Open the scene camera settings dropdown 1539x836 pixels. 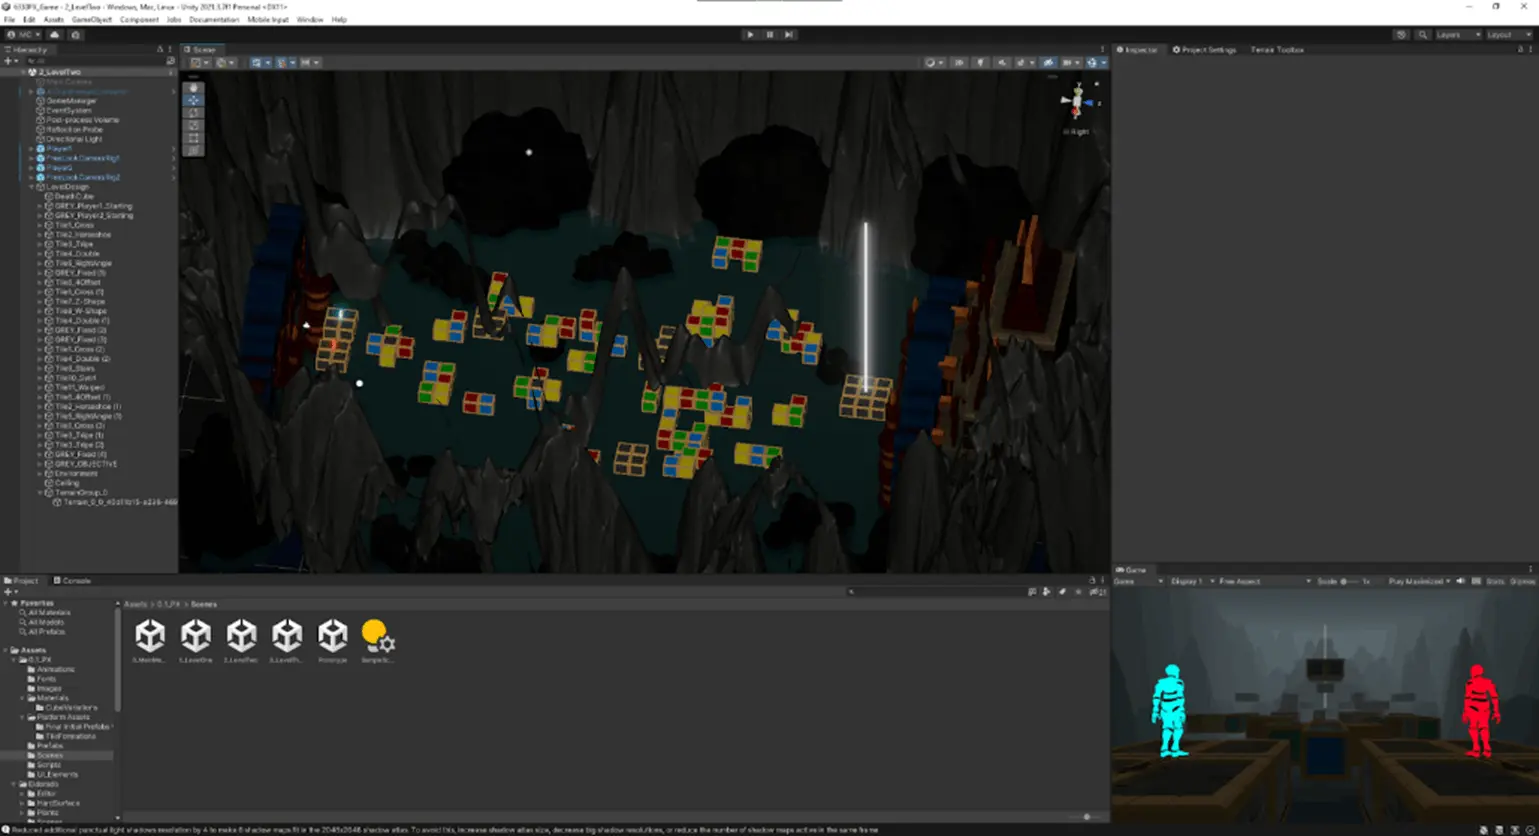tap(1072, 62)
